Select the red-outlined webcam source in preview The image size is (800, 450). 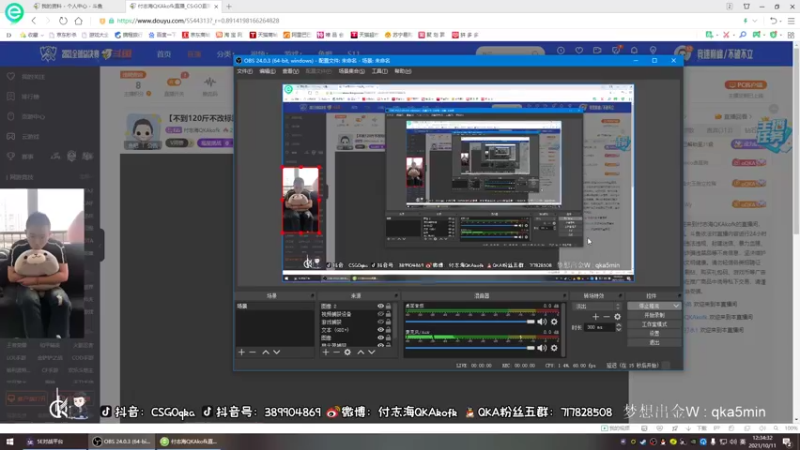pyautogui.click(x=301, y=200)
